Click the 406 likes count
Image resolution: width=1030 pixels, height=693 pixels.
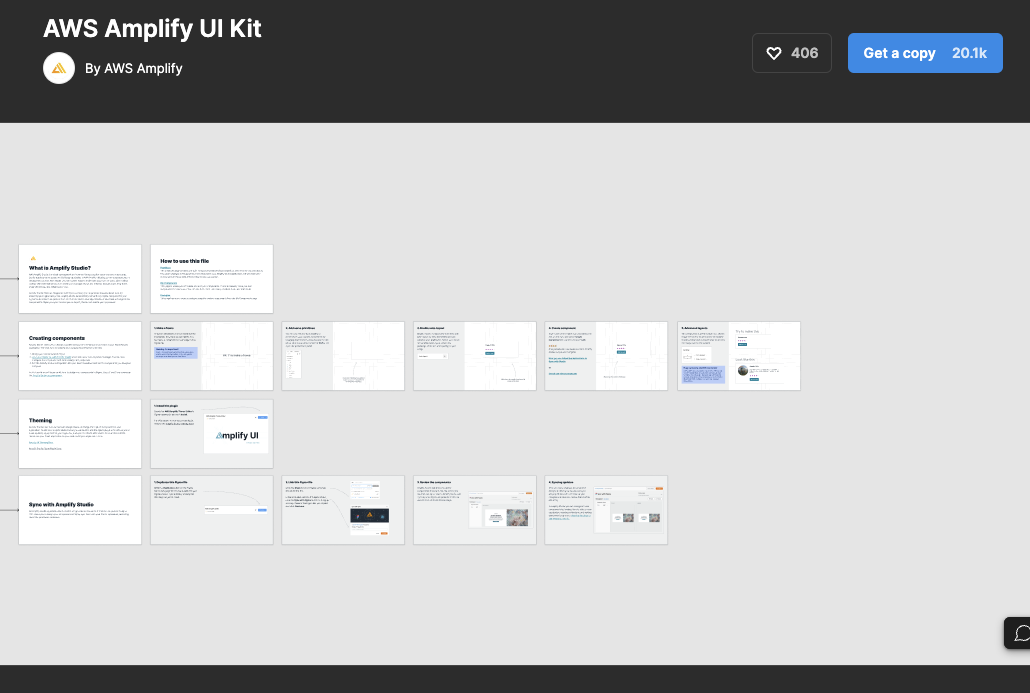tap(805, 53)
